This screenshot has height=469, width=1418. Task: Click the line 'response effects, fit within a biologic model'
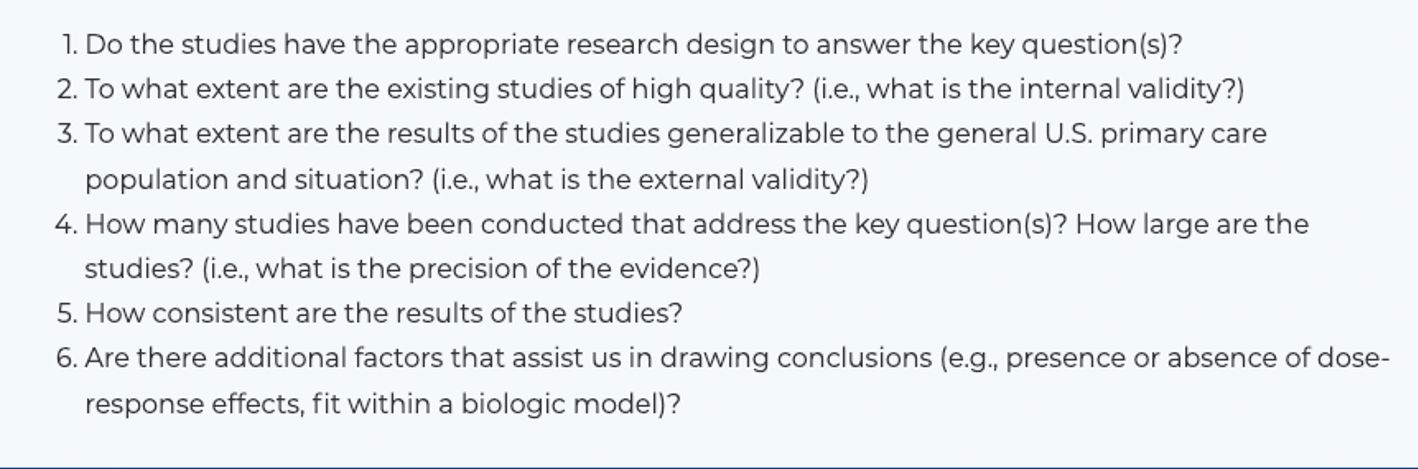pyautogui.click(x=383, y=404)
